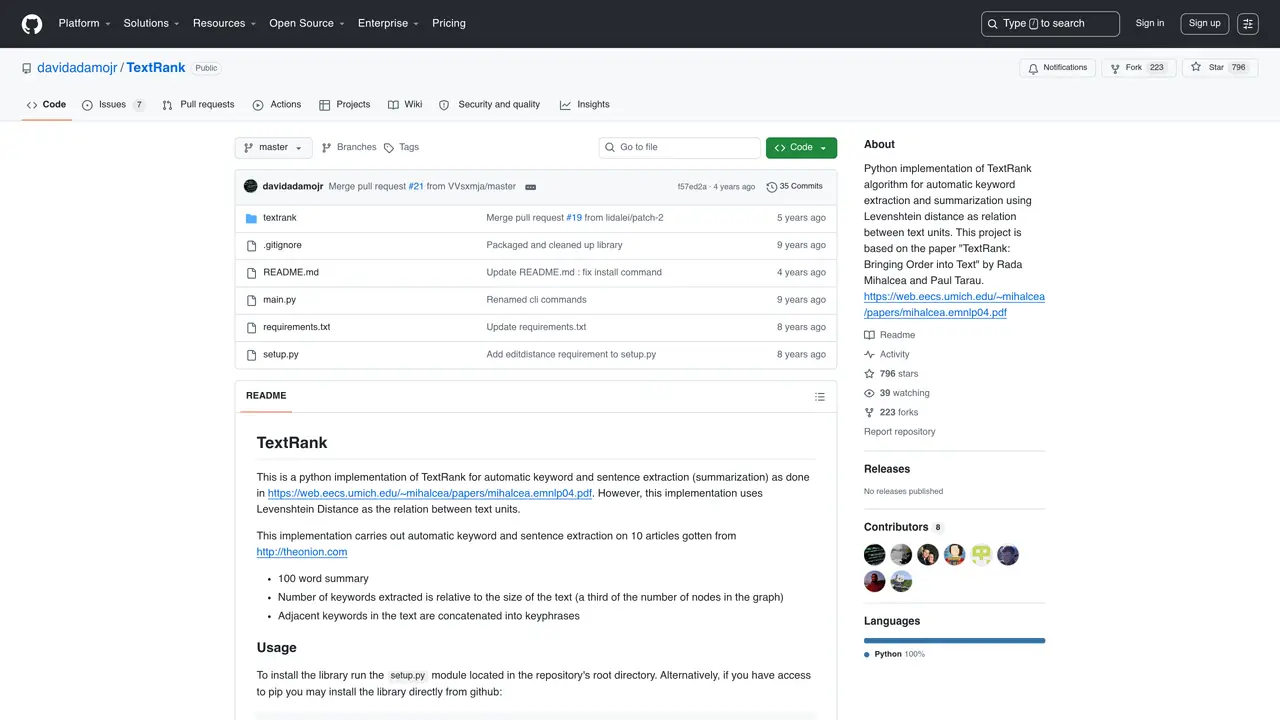
Task: Open first contributor avatar
Action: 875,555
